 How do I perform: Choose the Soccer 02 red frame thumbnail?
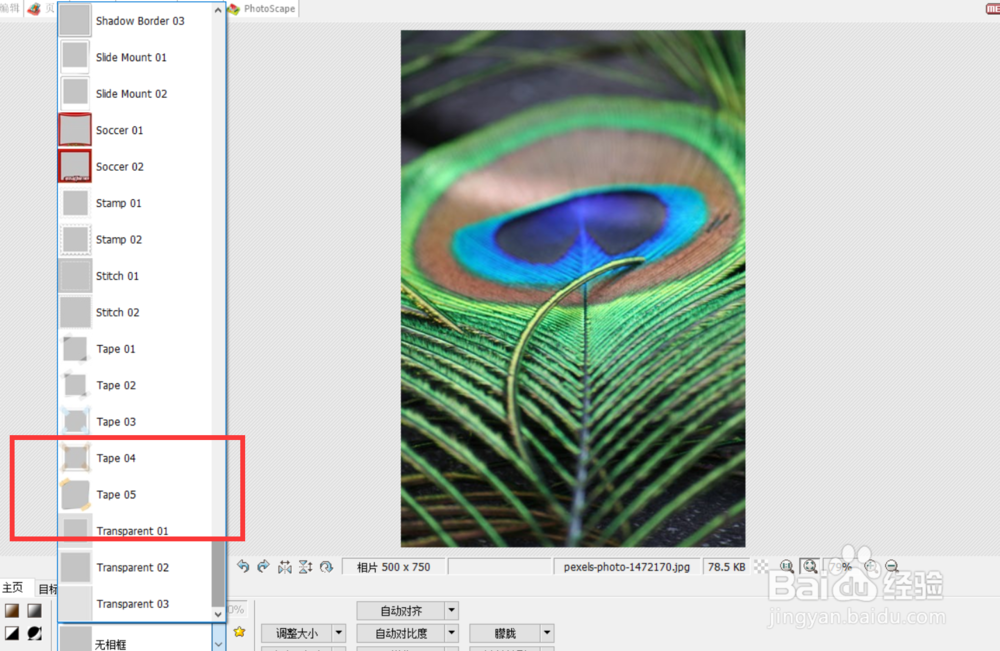75,166
